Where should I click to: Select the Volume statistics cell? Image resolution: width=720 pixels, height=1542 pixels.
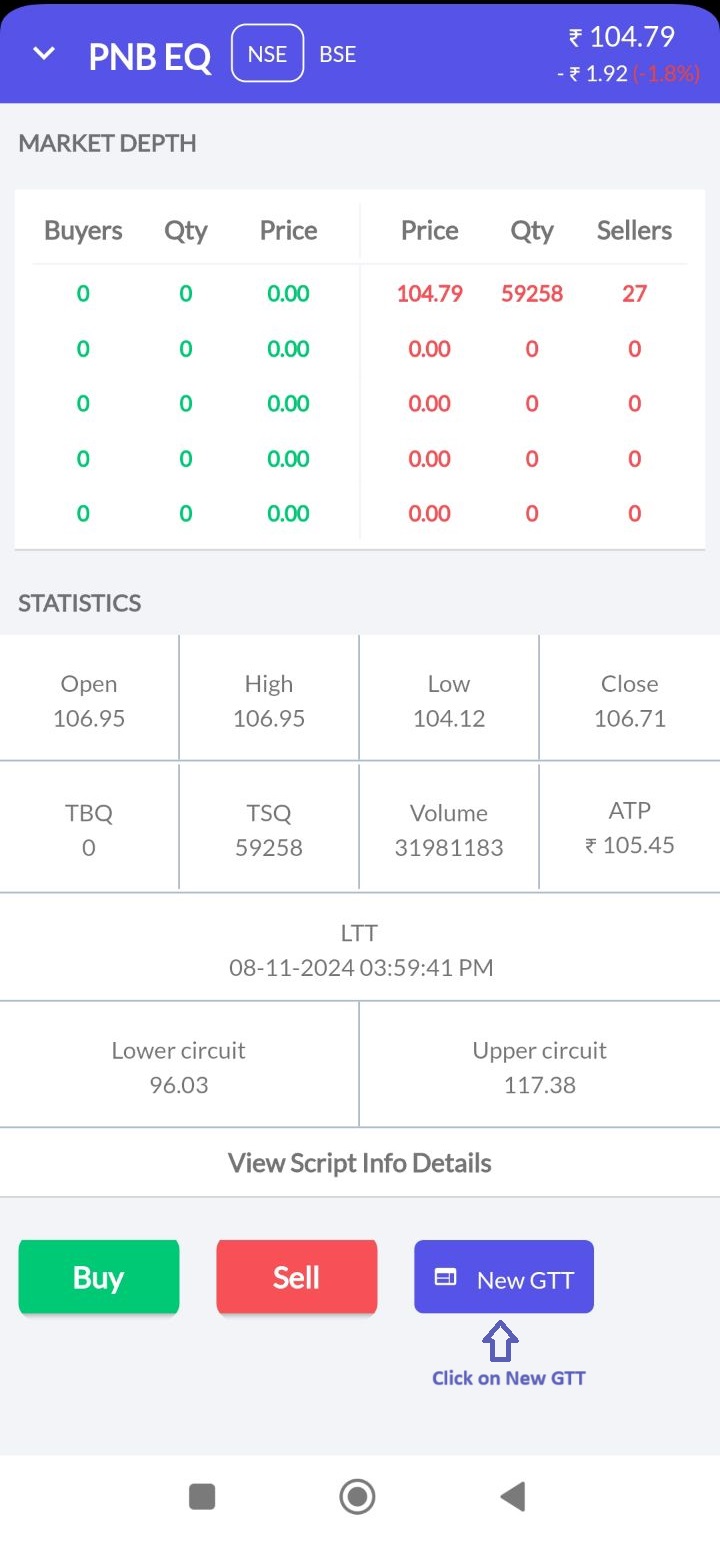click(x=449, y=829)
